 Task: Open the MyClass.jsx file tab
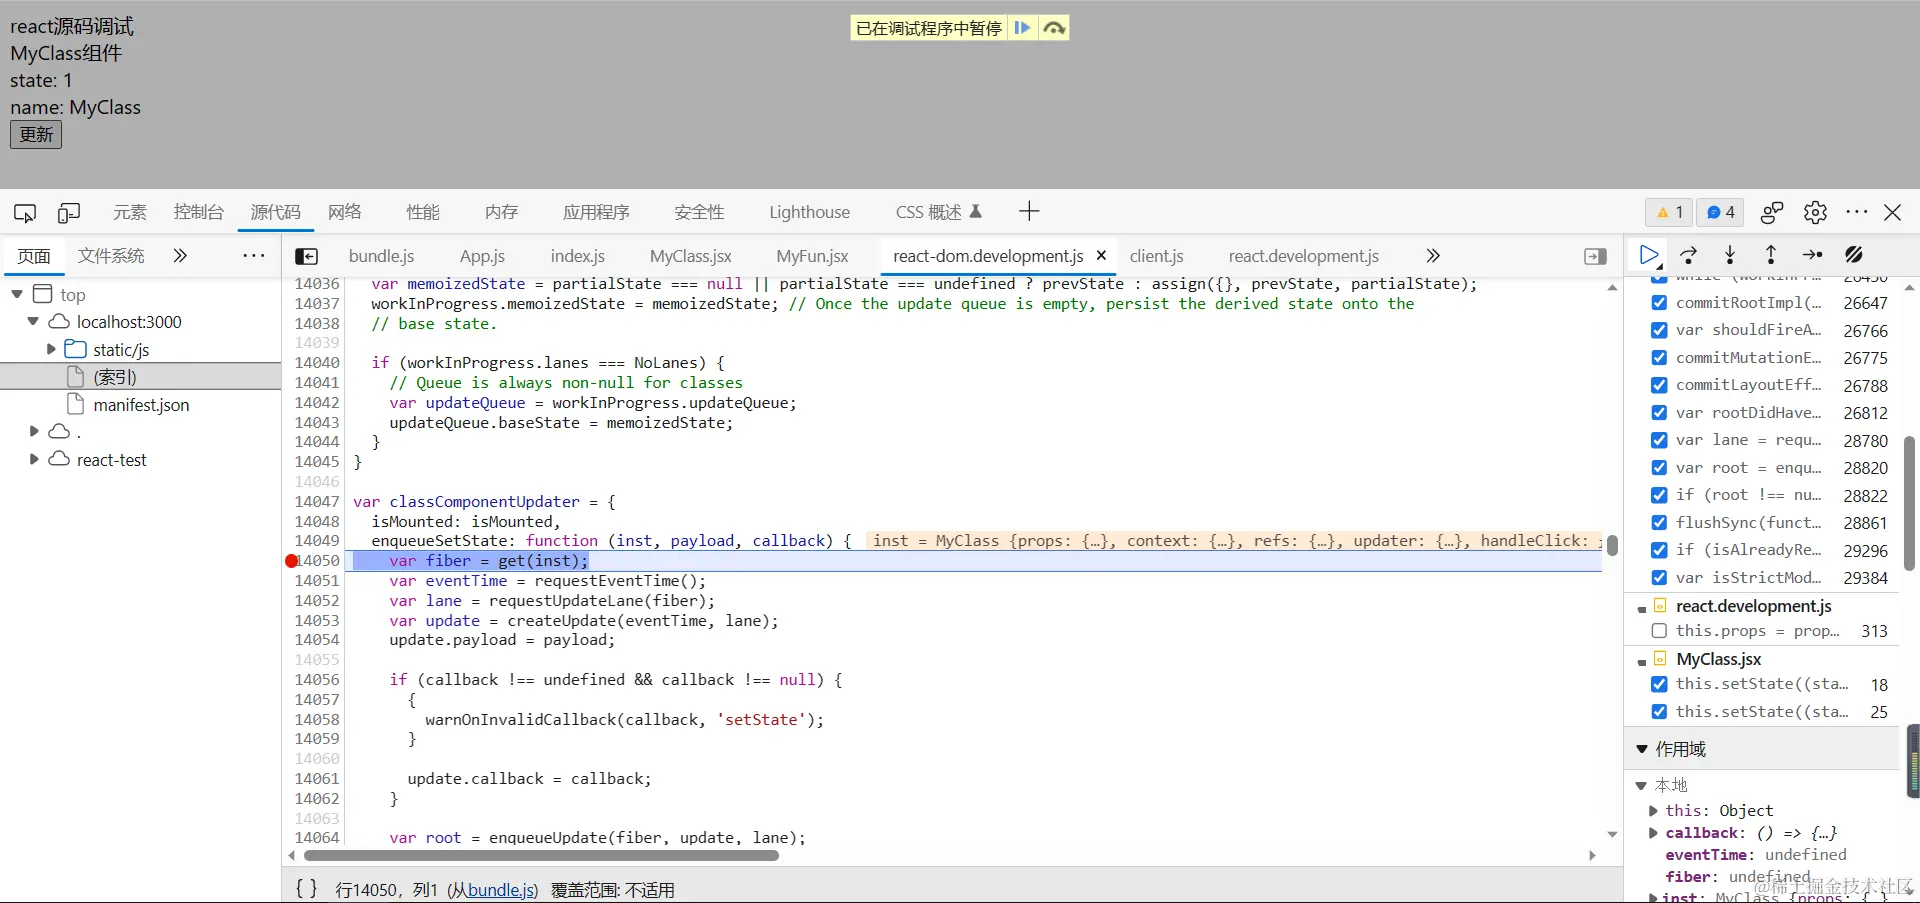pos(690,256)
